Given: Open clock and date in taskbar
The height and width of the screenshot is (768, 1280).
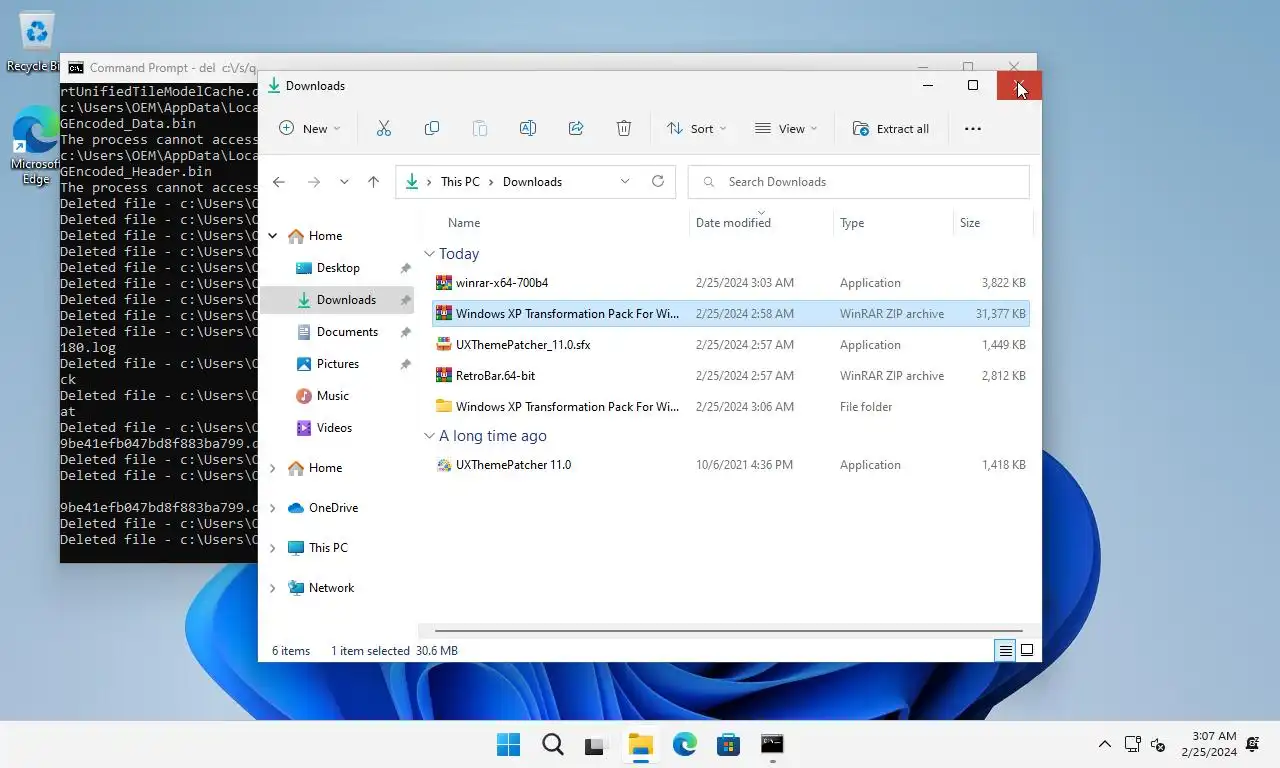Looking at the screenshot, I should pyautogui.click(x=1209, y=744).
